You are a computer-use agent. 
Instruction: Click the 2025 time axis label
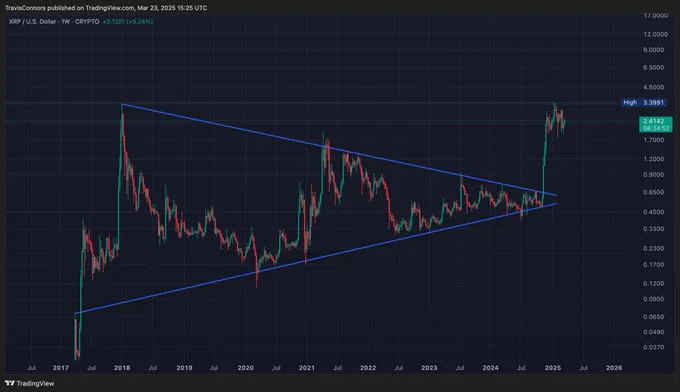tap(553, 368)
